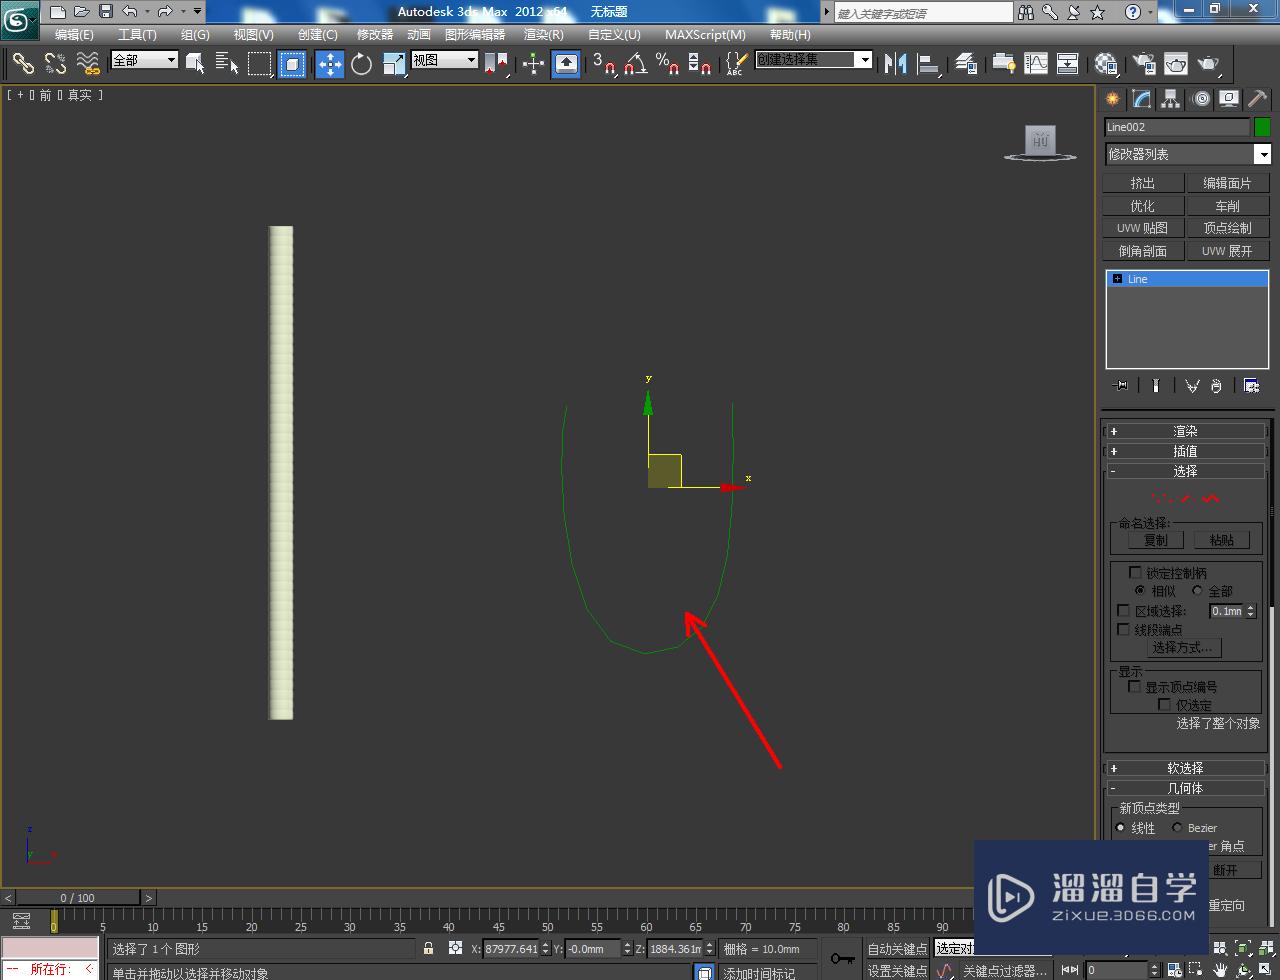
Task: Expand the 插值 rollout
Action: 1185,451
